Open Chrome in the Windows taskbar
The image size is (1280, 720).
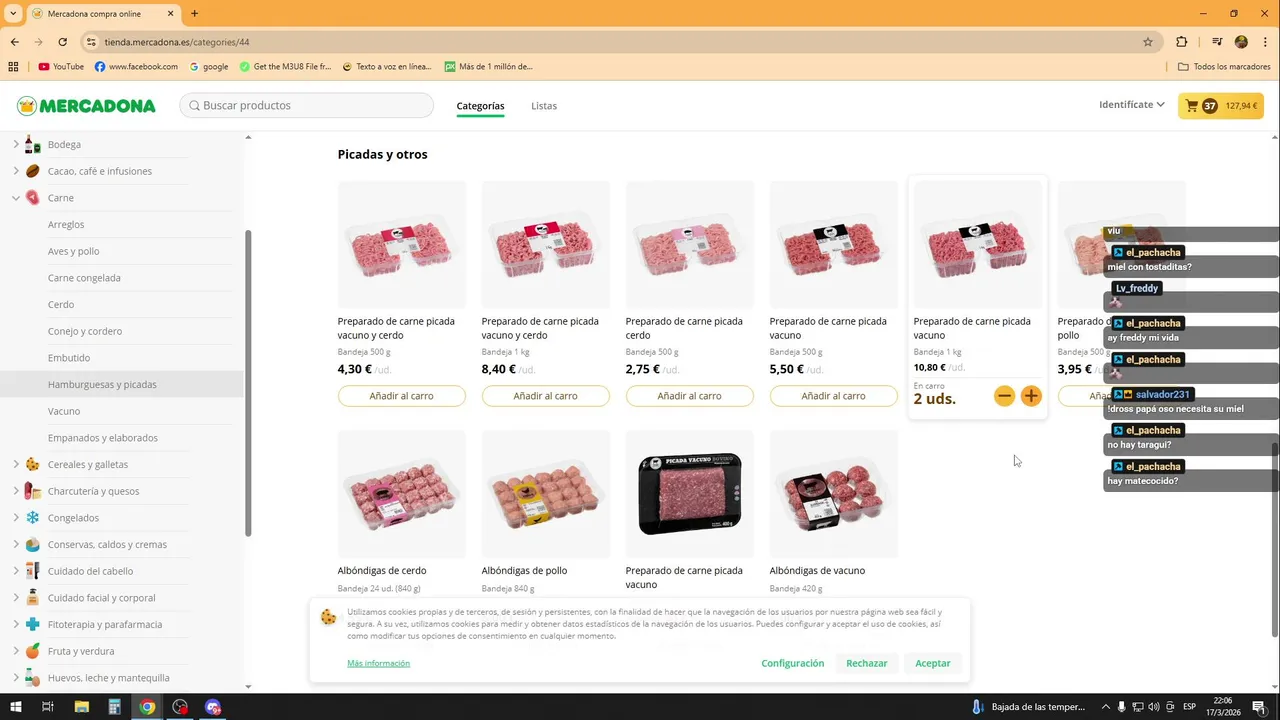click(x=147, y=707)
